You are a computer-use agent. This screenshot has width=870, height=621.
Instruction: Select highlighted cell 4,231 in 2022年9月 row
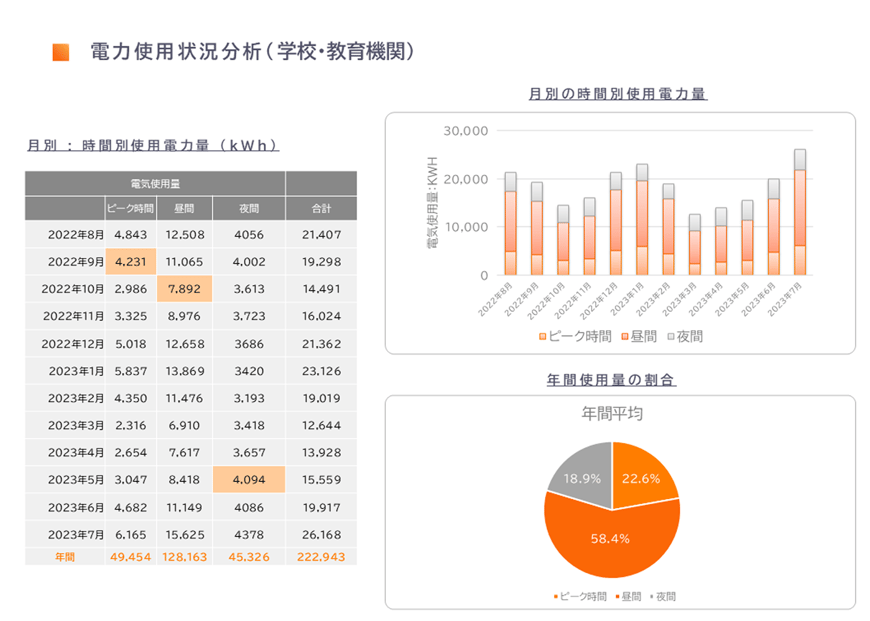(131, 262)
